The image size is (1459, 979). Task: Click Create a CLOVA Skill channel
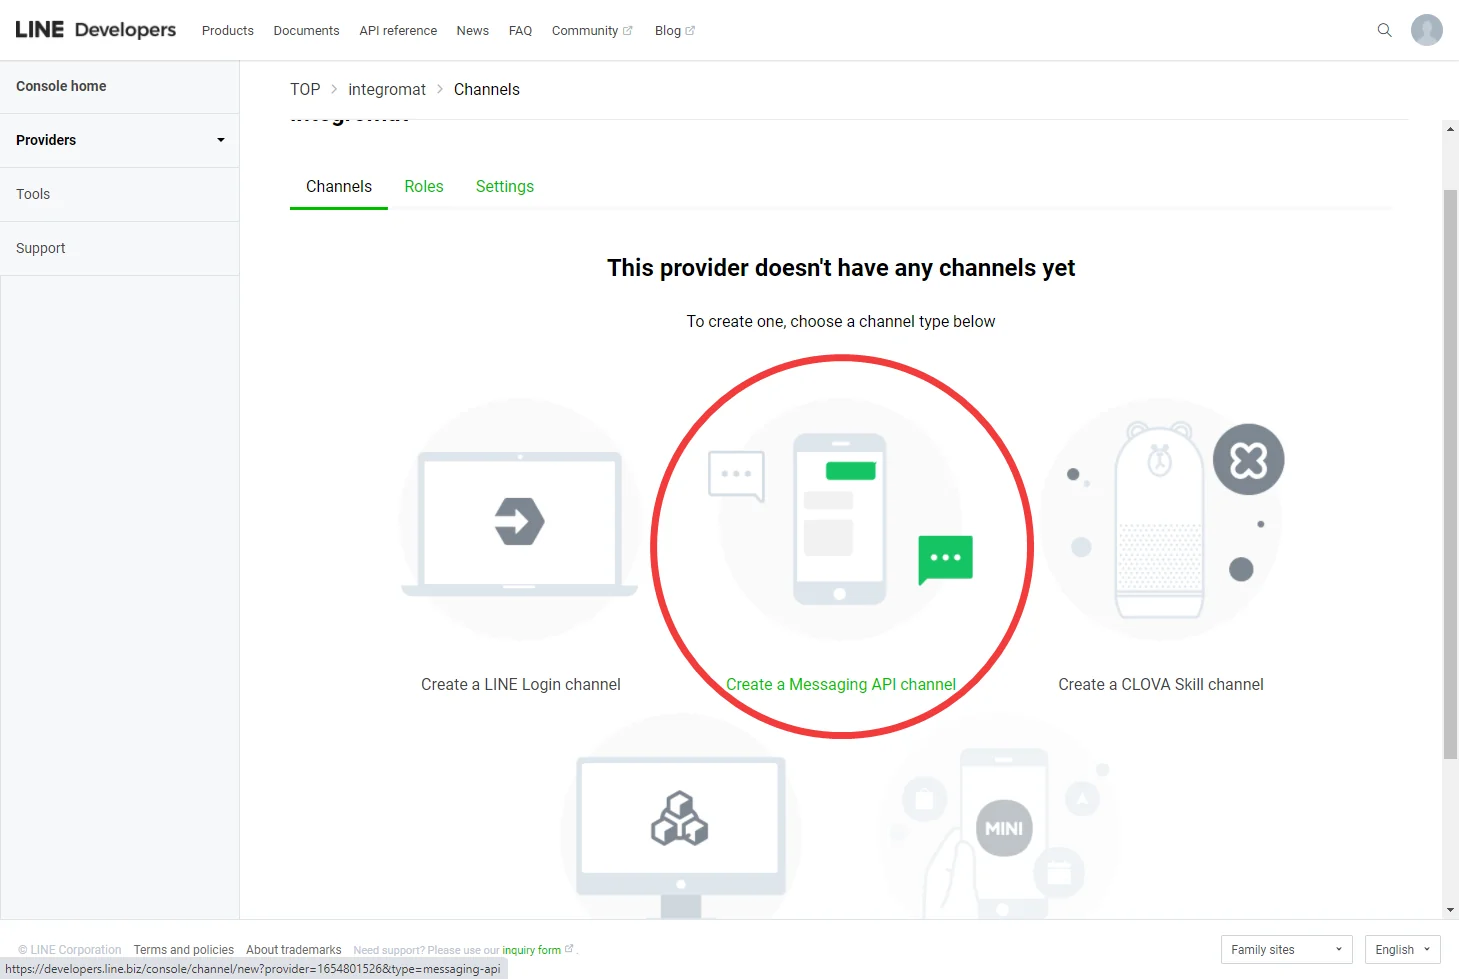[1161, 685]
